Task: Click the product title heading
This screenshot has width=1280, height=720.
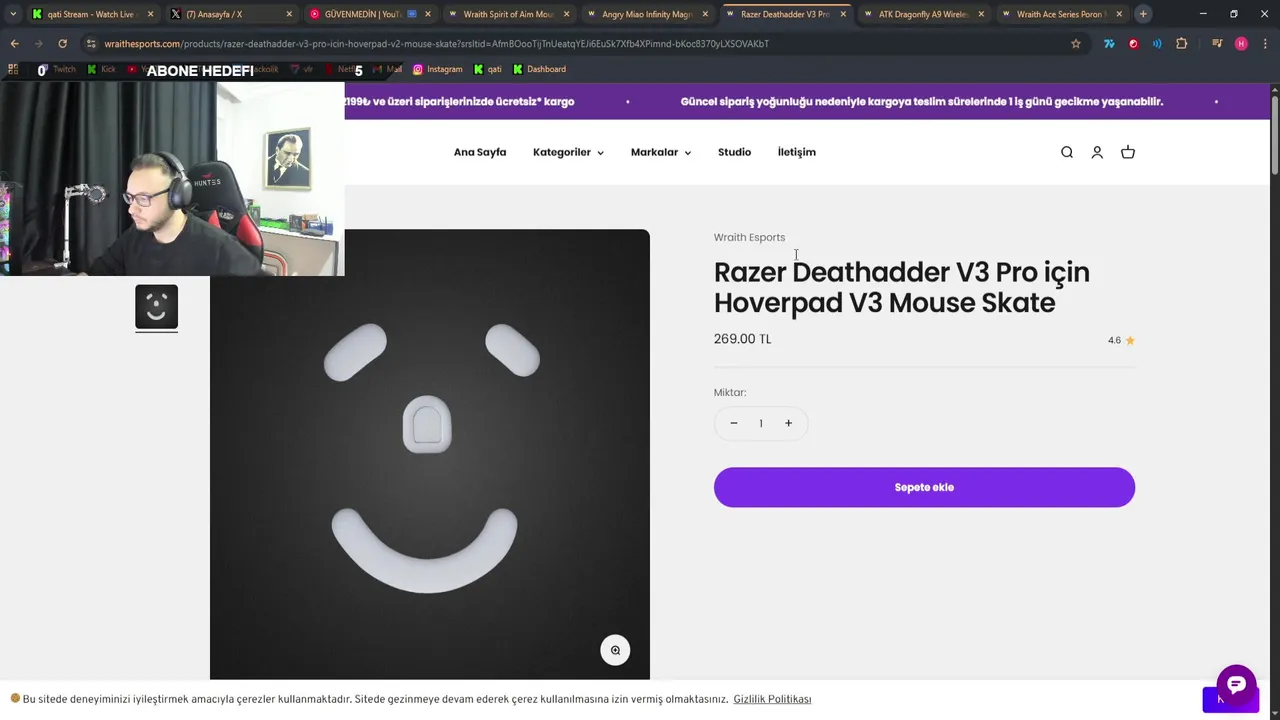Action: tap(901, 287)
